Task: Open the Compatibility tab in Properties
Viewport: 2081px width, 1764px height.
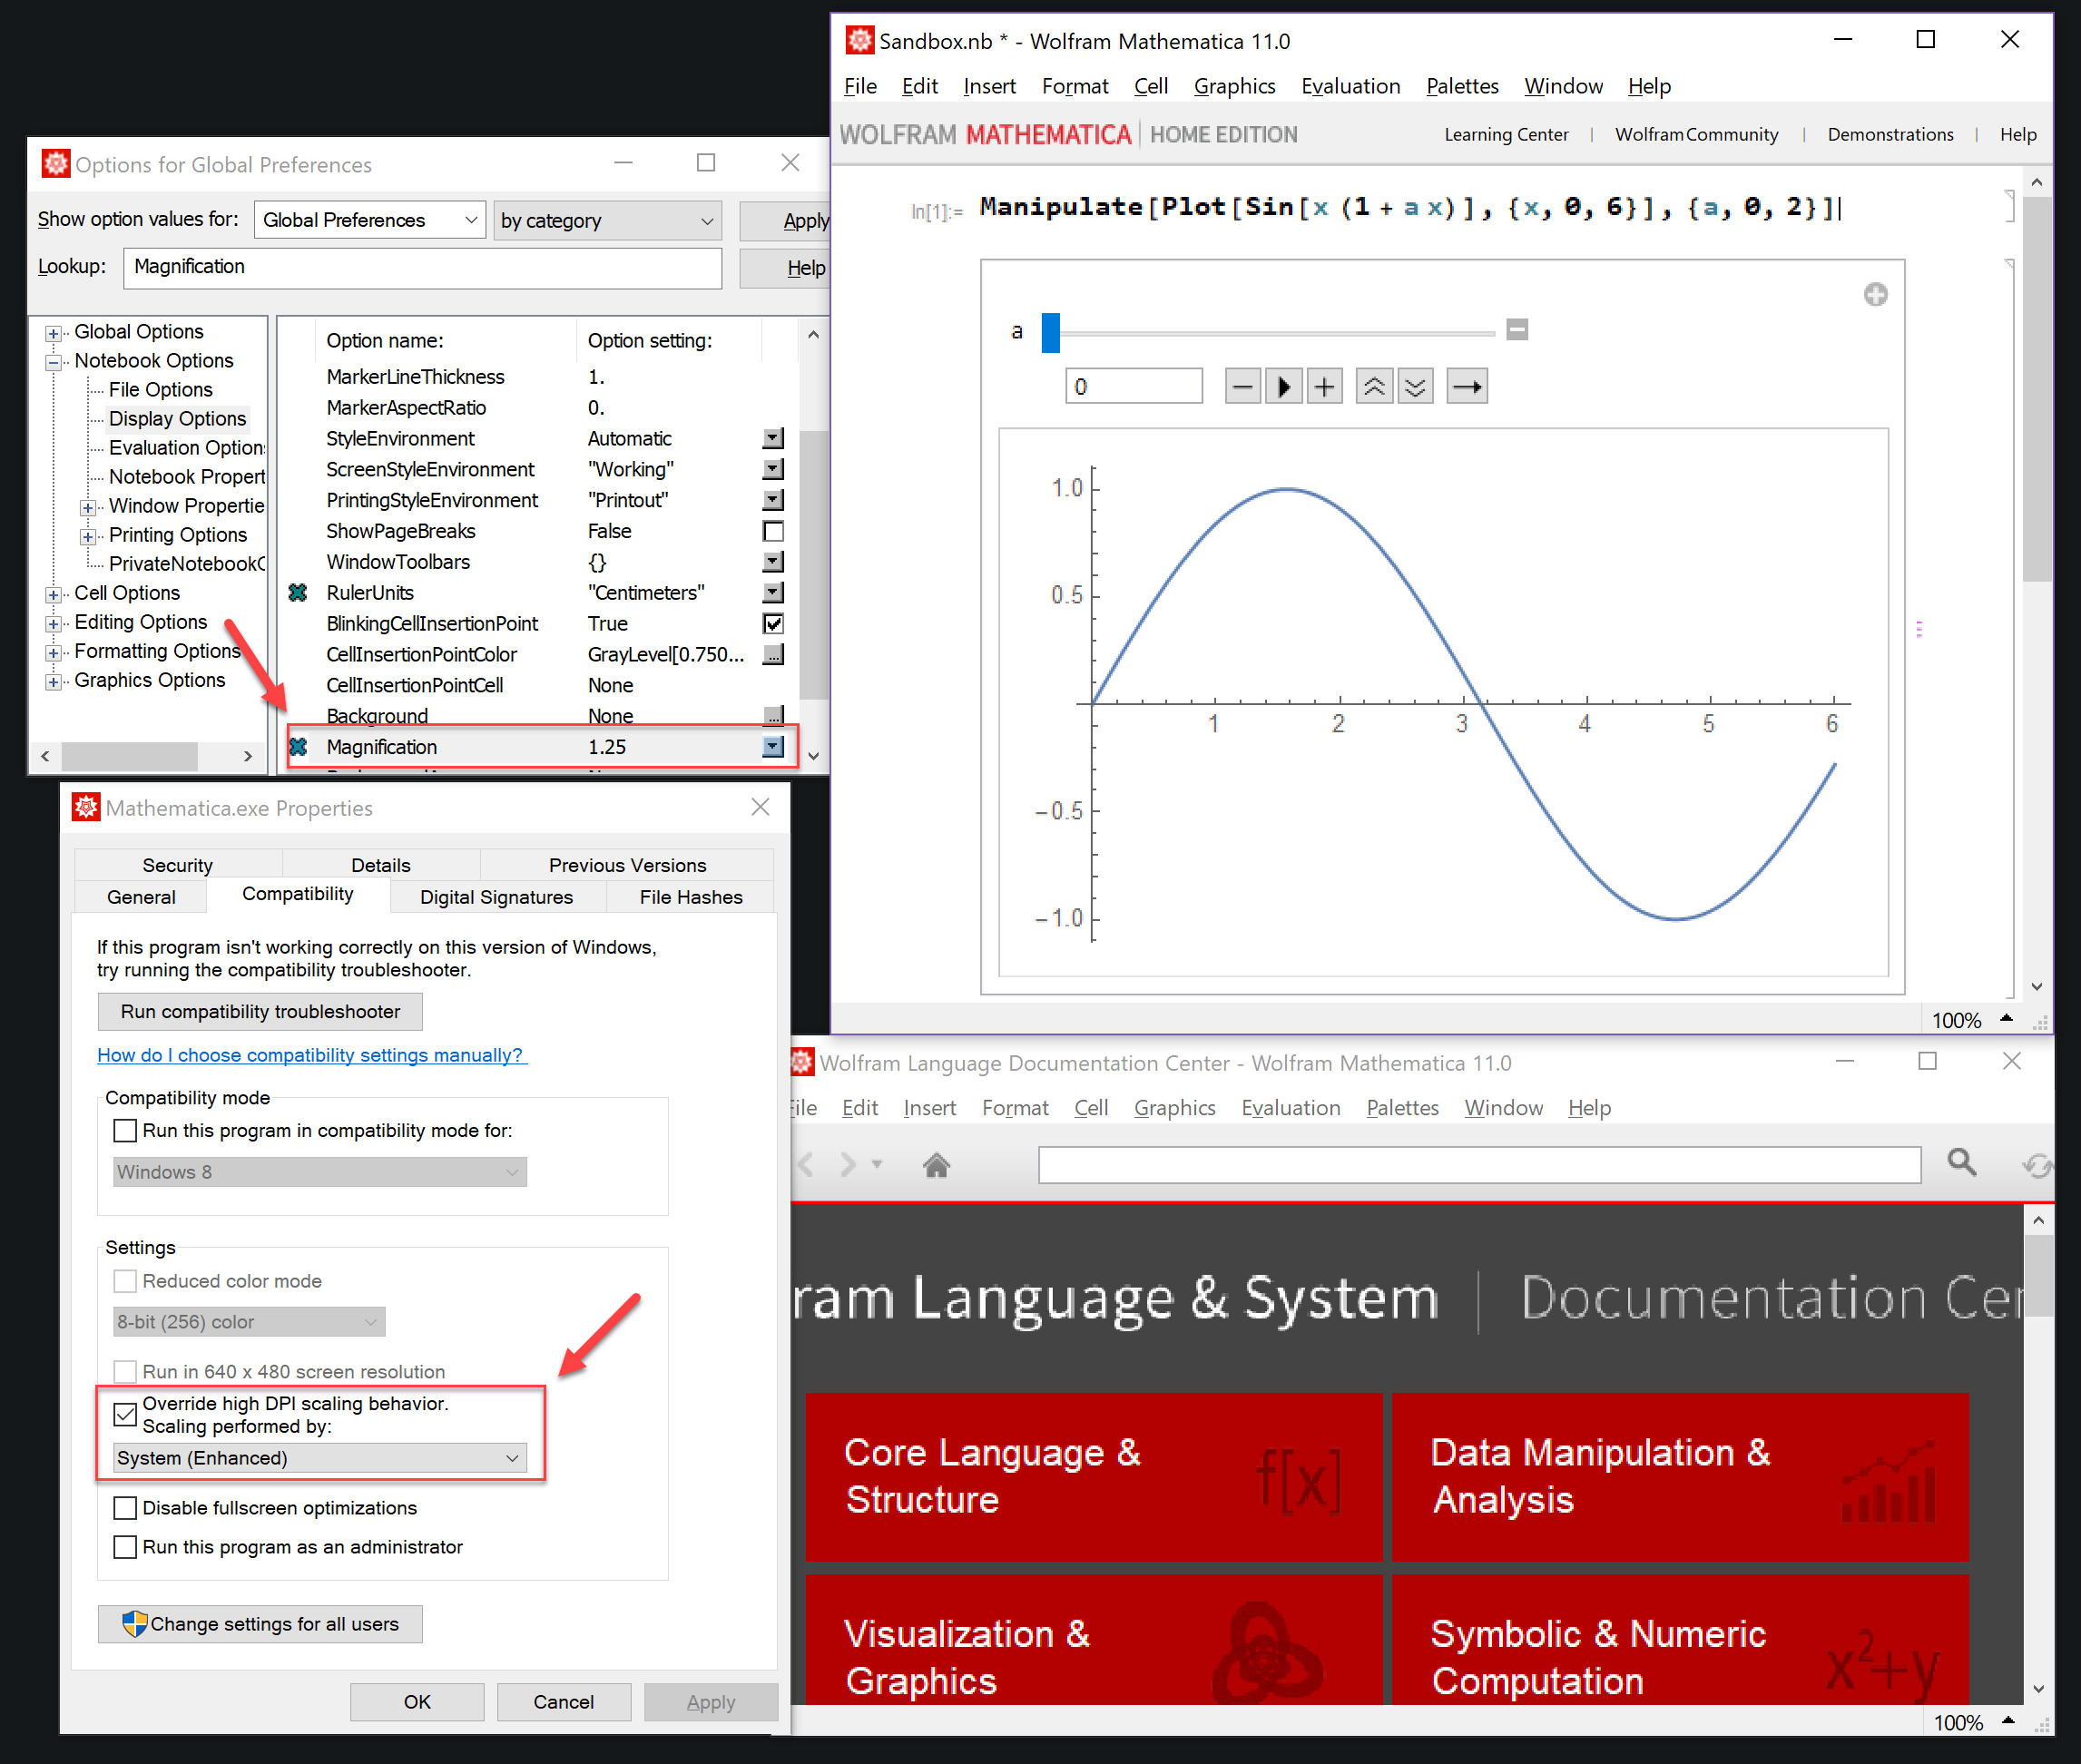Action: point(294,897)
